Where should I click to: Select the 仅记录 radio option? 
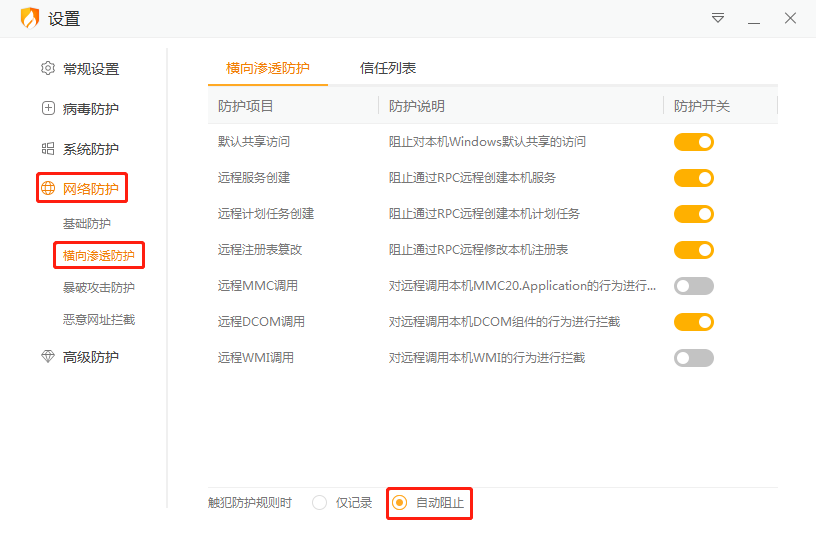click(320, 503)
